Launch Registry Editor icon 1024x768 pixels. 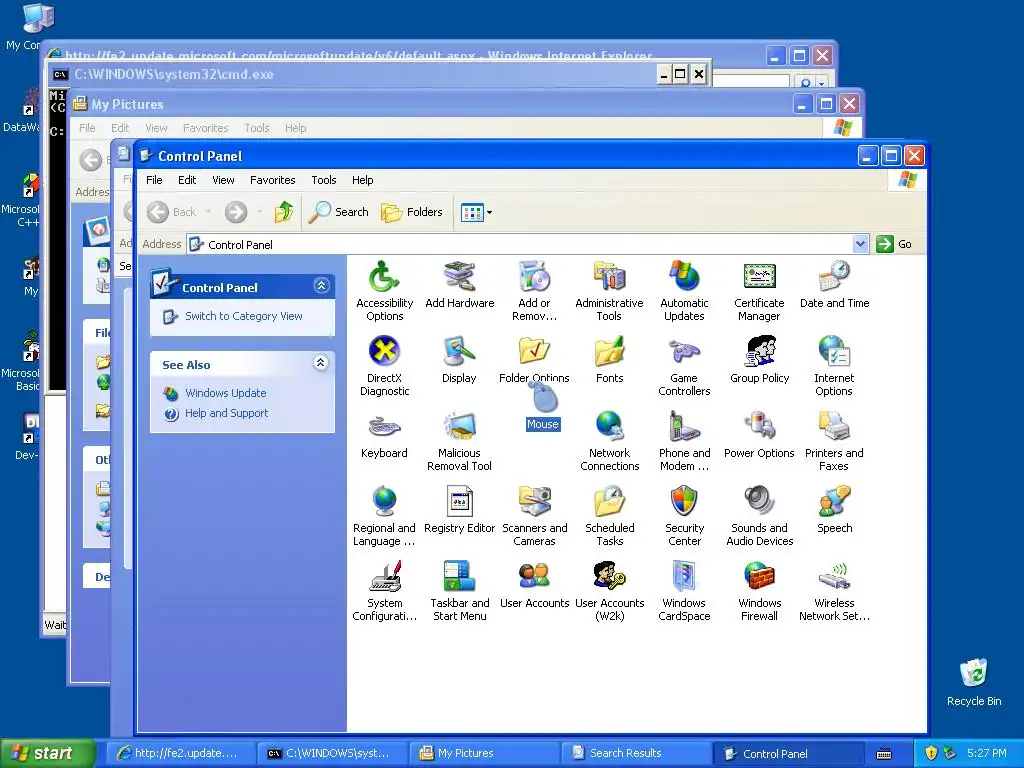point(459,510)
